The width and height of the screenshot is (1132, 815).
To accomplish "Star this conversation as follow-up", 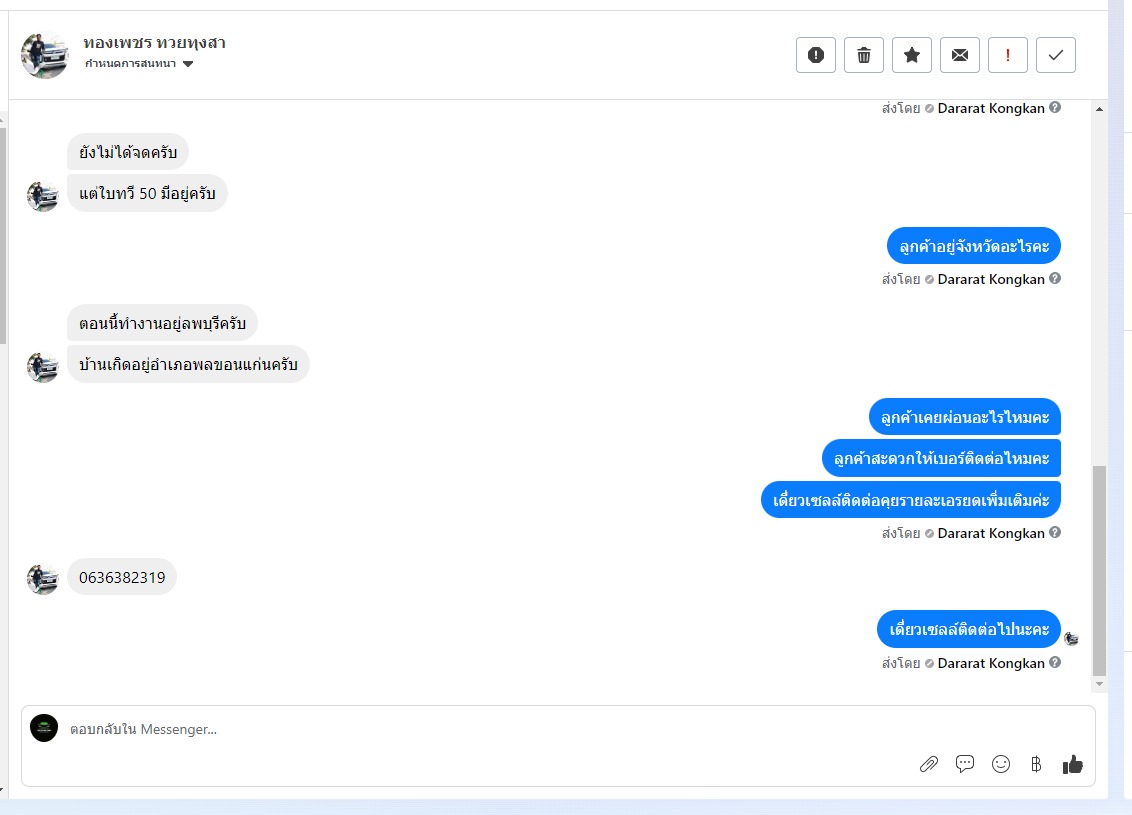I will pyautogui.click(x=912, y=55).
